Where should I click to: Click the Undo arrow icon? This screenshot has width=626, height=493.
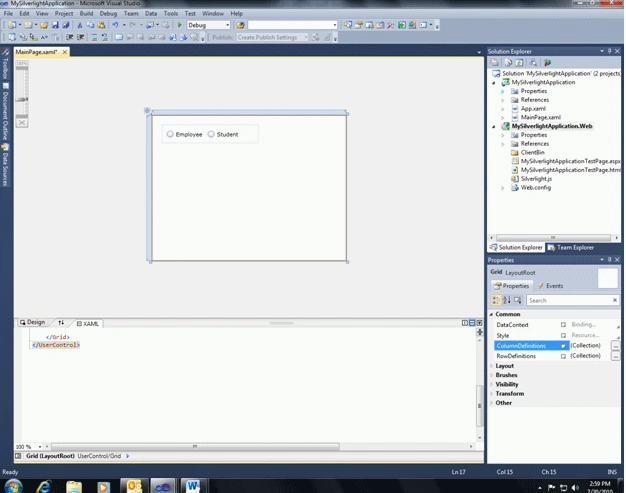pos(115,25)
